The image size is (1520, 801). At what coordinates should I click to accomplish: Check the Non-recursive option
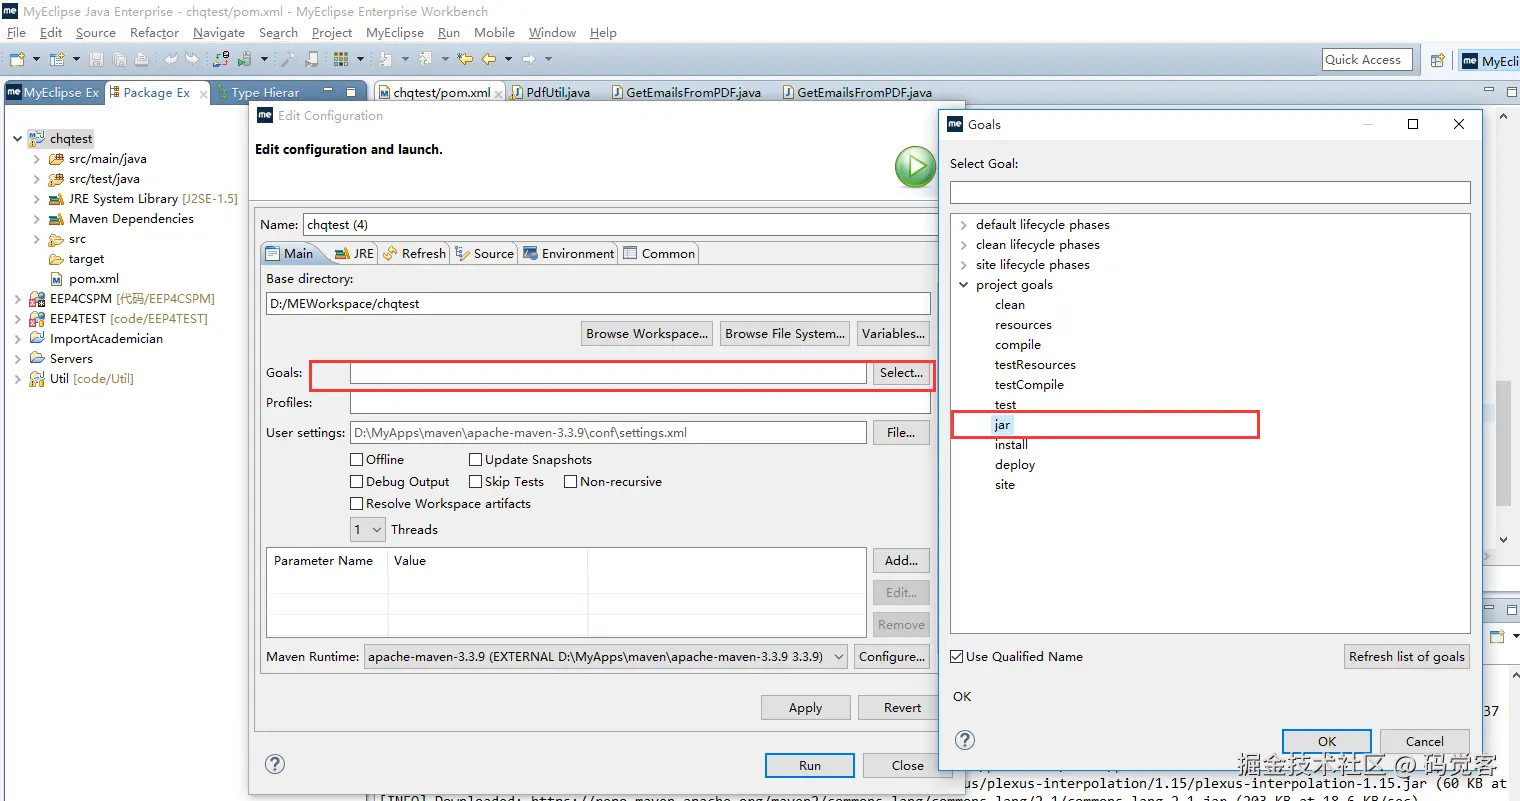click(x=571, y=482)
